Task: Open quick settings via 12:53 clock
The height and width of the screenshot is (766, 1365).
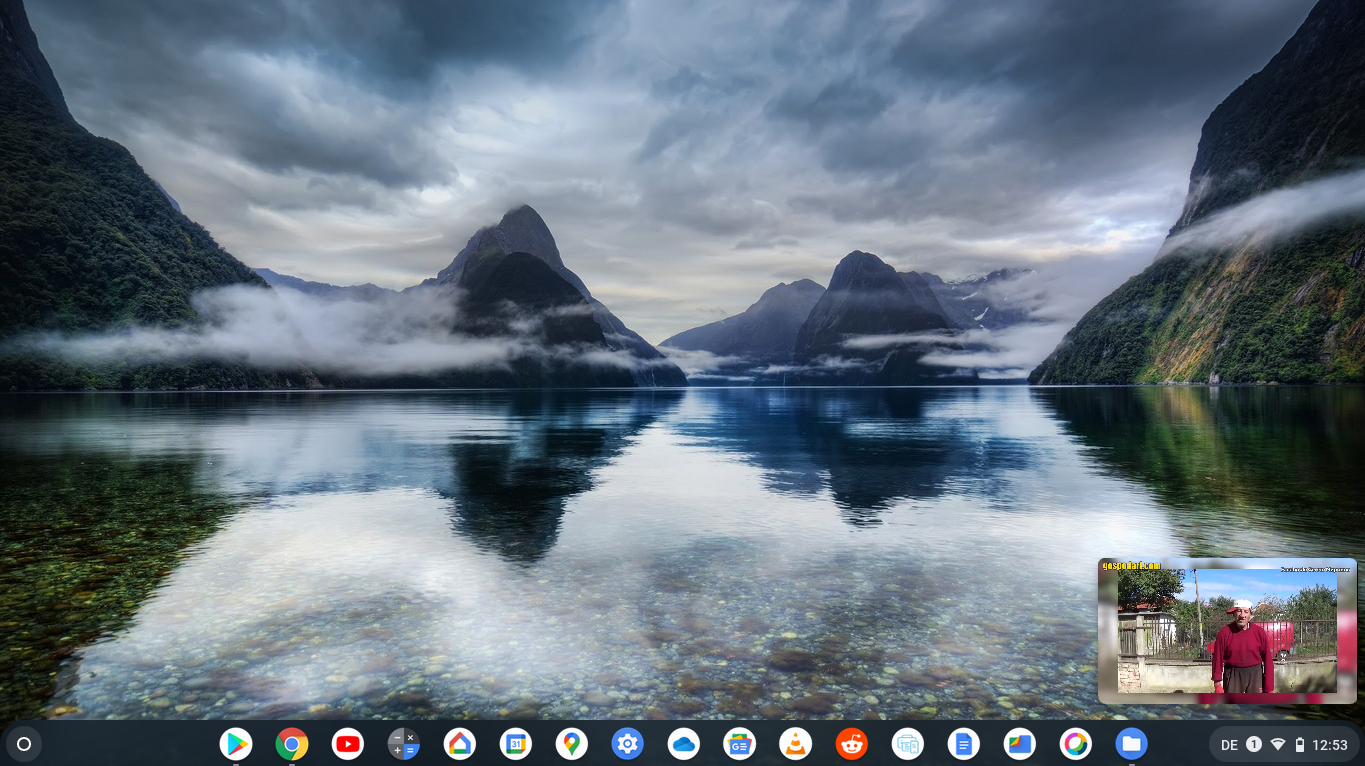Action: (1330, 745)
